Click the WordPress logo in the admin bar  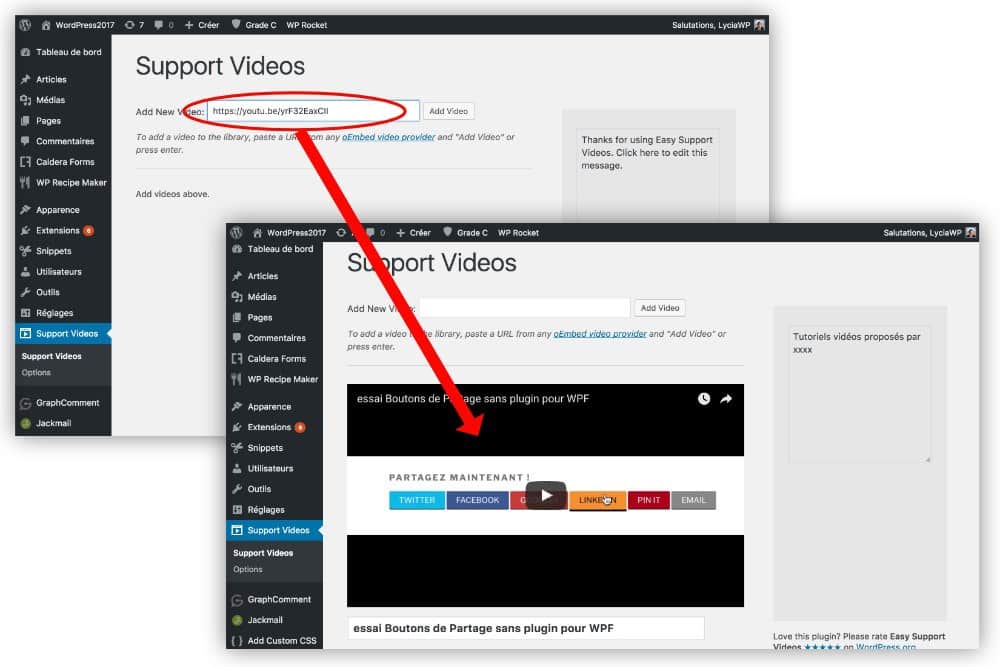click(236, 232)
